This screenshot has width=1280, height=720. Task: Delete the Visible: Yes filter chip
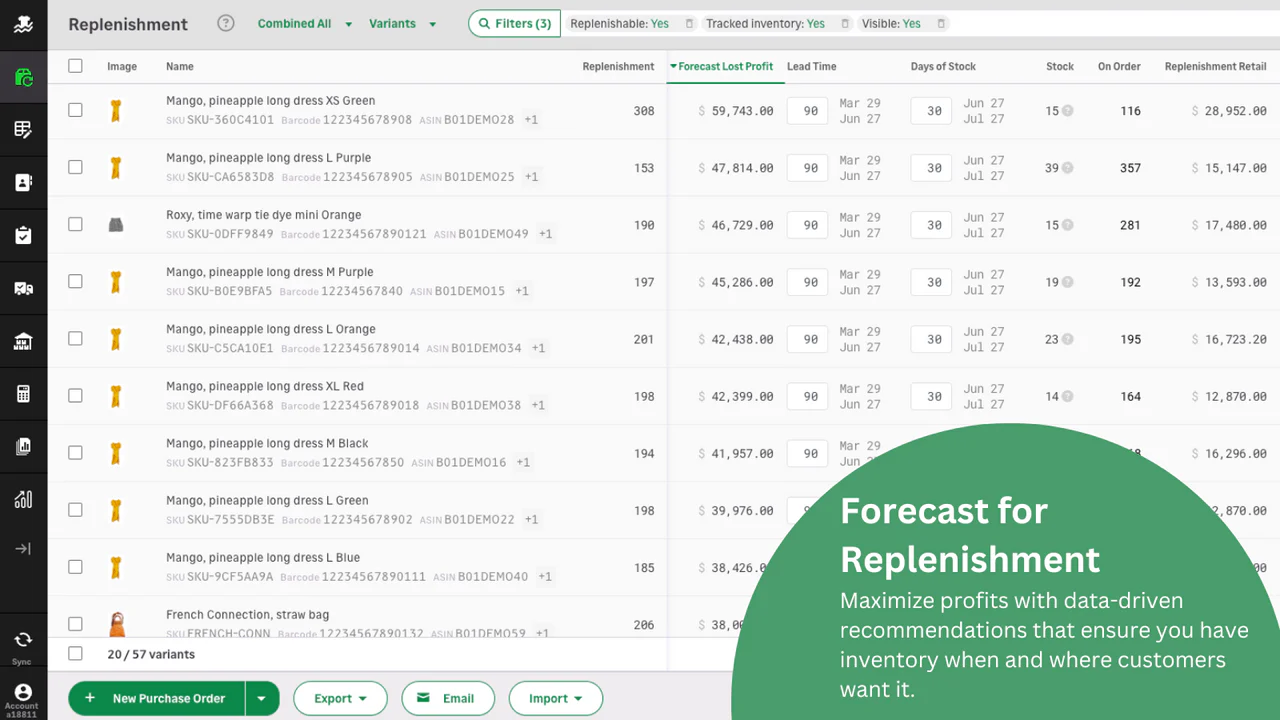point(941,24)
